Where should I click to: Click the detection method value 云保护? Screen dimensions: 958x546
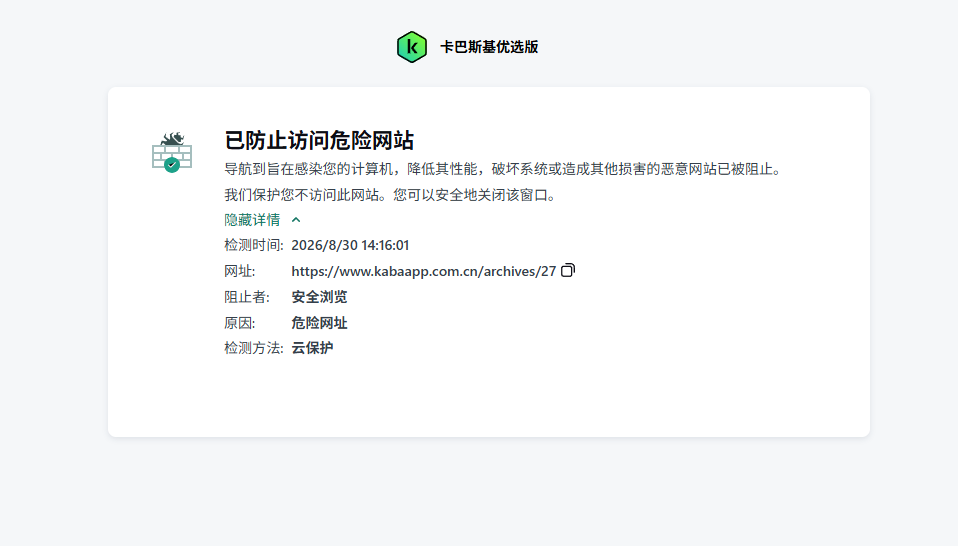point(312,348)
